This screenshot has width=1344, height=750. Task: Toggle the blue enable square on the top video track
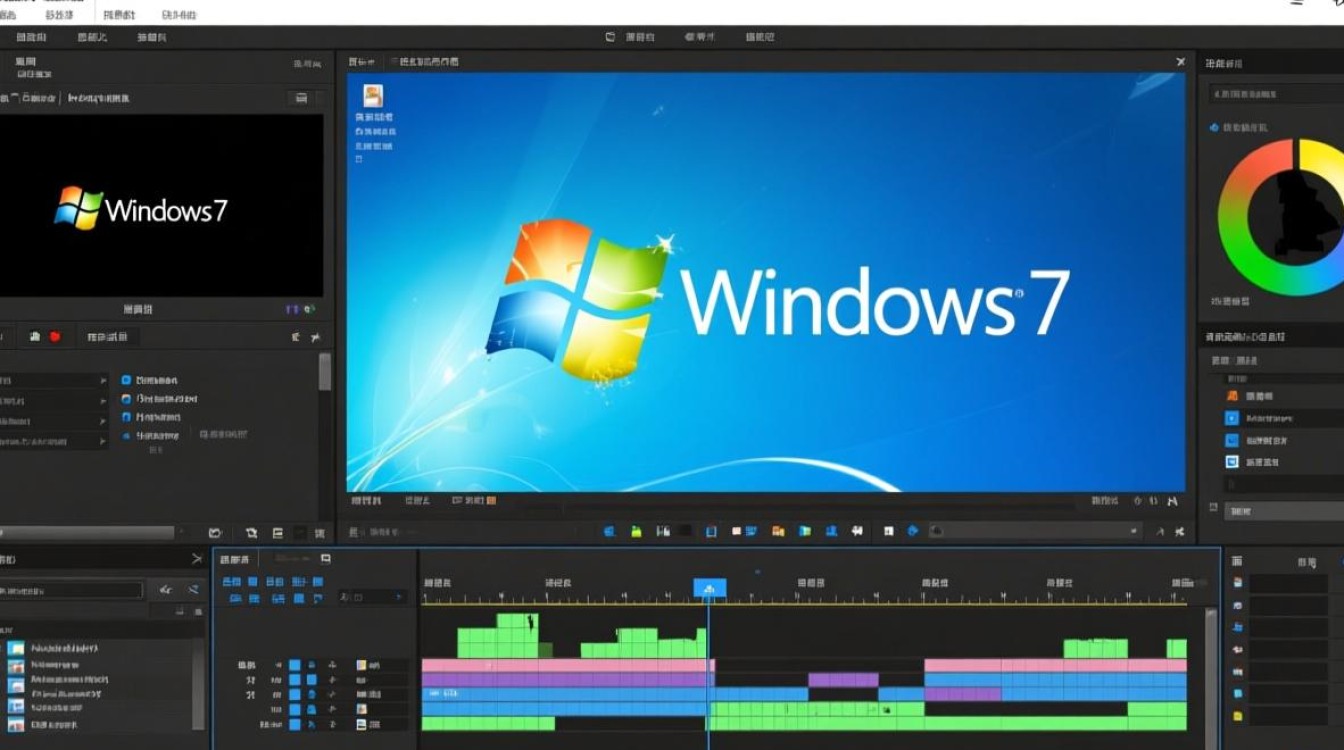pos(295,665)
